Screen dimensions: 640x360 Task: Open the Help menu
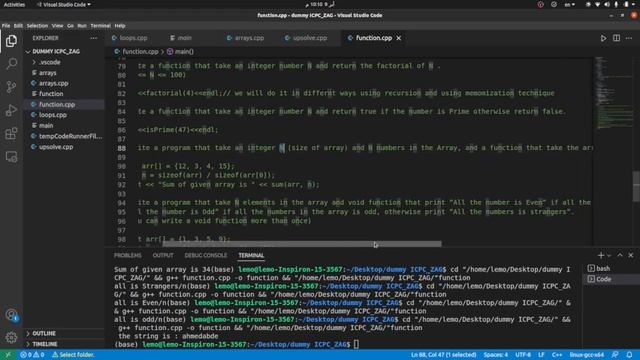(x=120, y=25)
